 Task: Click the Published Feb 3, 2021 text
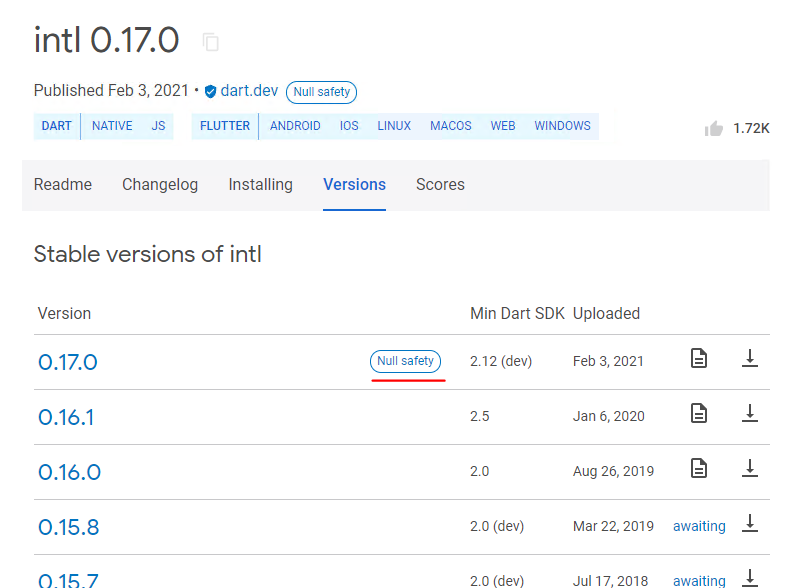click(111, 91)
